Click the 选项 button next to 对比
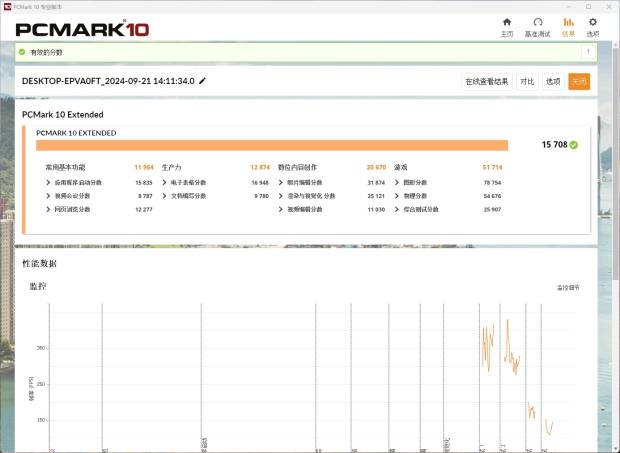The image size is (620, 453). [553, 82]
